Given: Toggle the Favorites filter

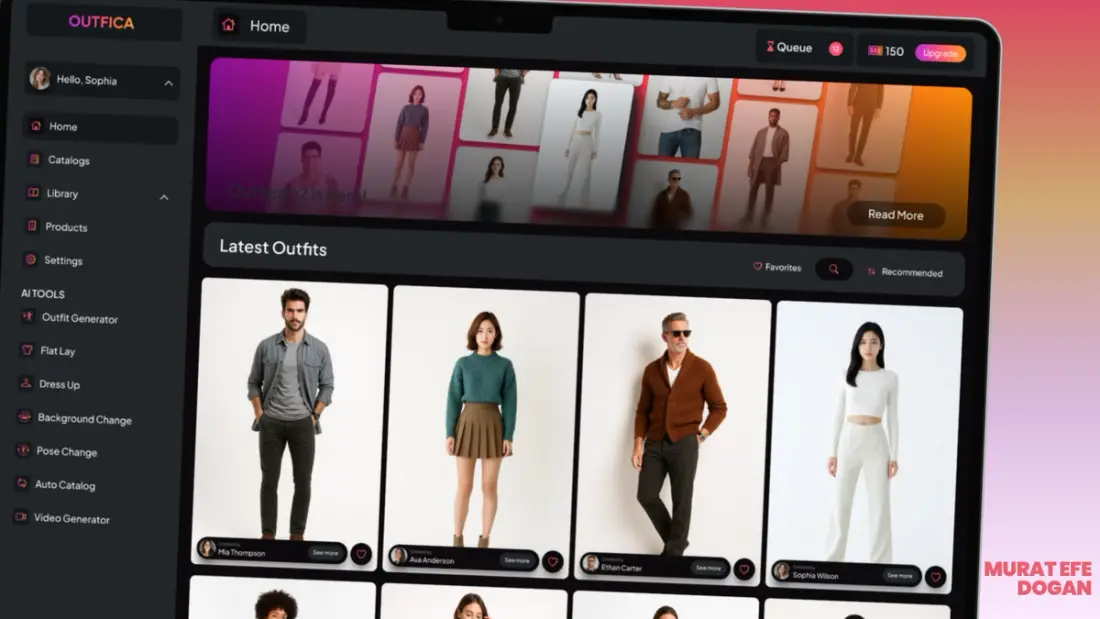Looking at the screenshot, I should pyautogui.click(x=777, y=267).
